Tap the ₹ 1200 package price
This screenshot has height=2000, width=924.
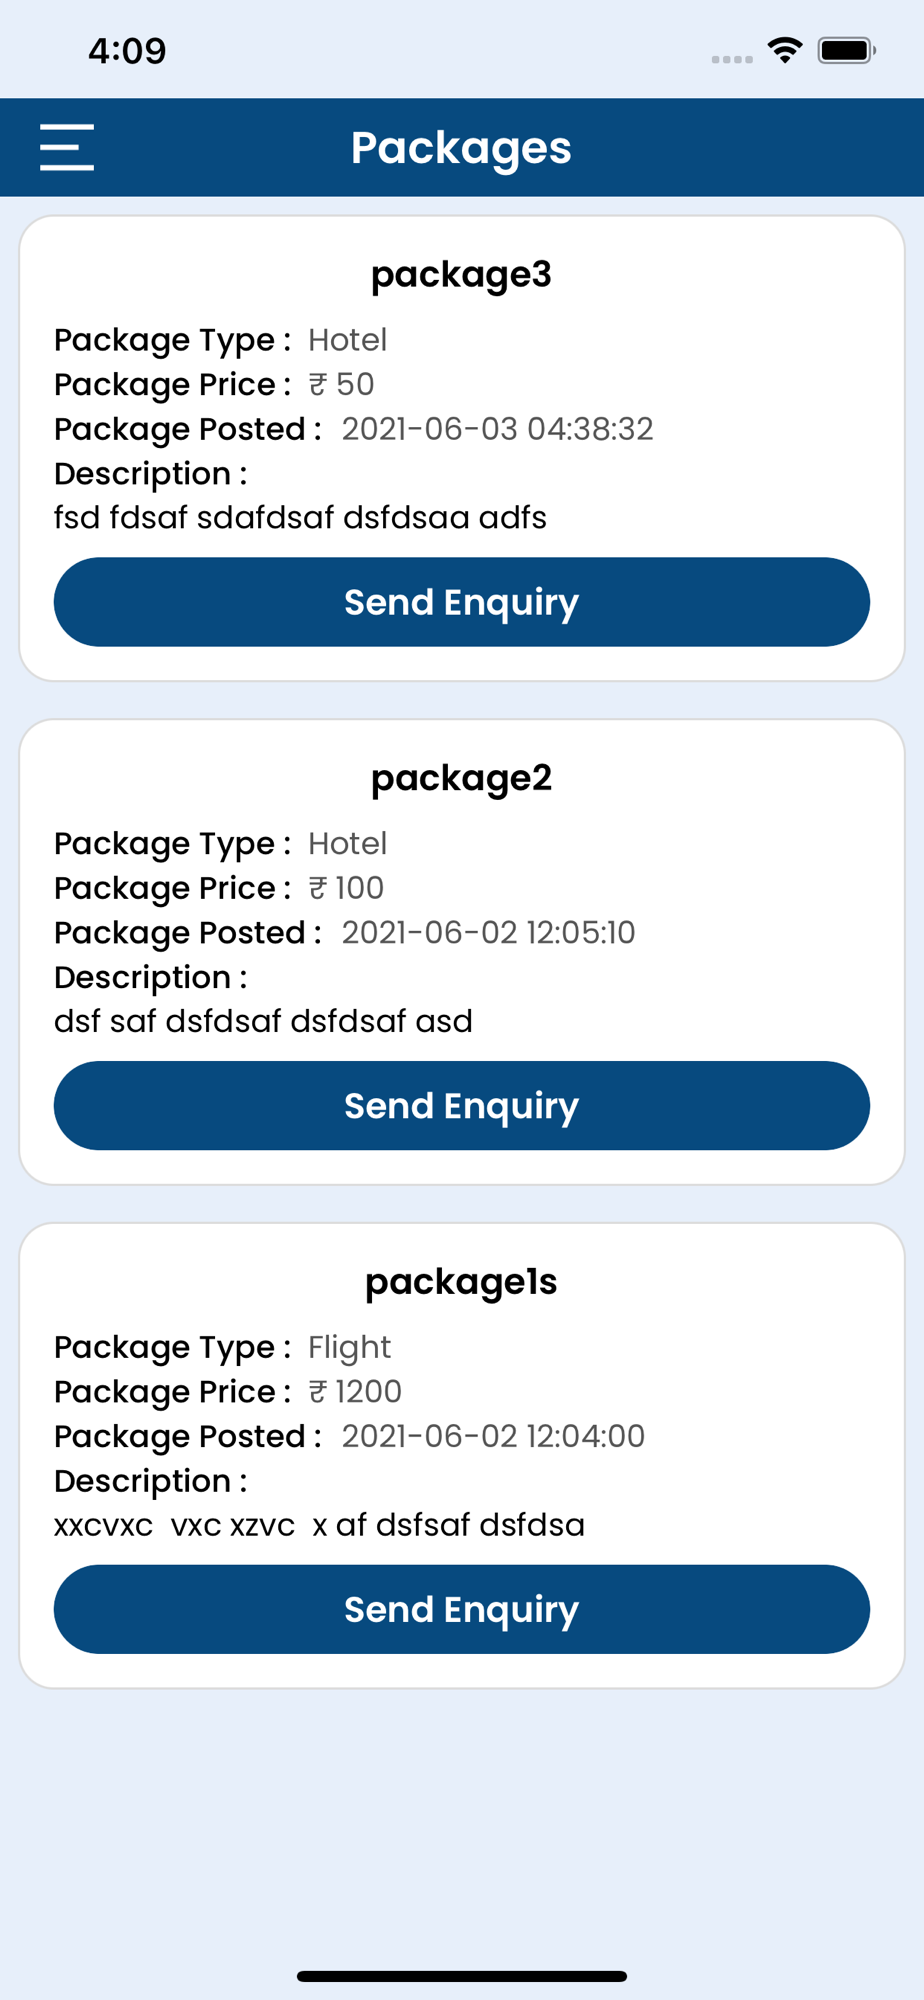tap(355, 1391)
